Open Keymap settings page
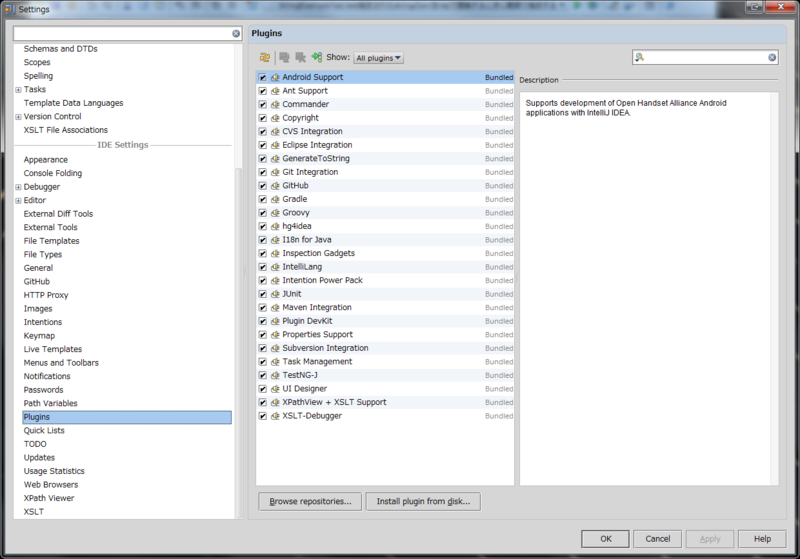Viewport: 800px width, 559px height. coord(39,336)
